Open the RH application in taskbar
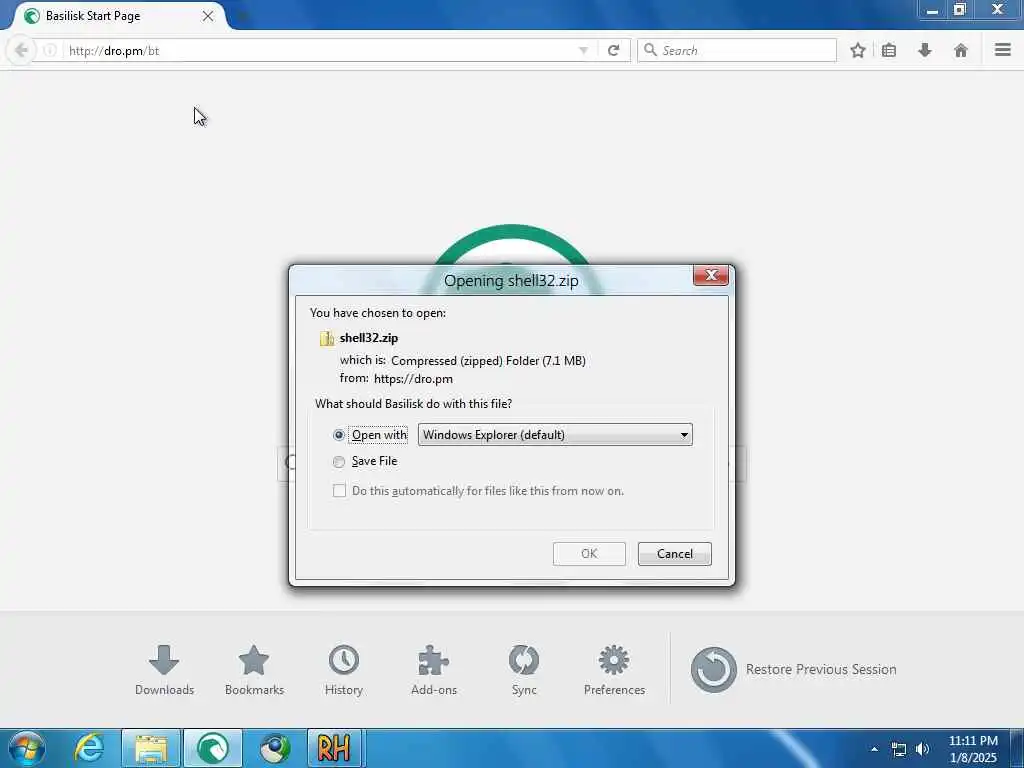1024x768 pixels. click(x=334, y=748)
